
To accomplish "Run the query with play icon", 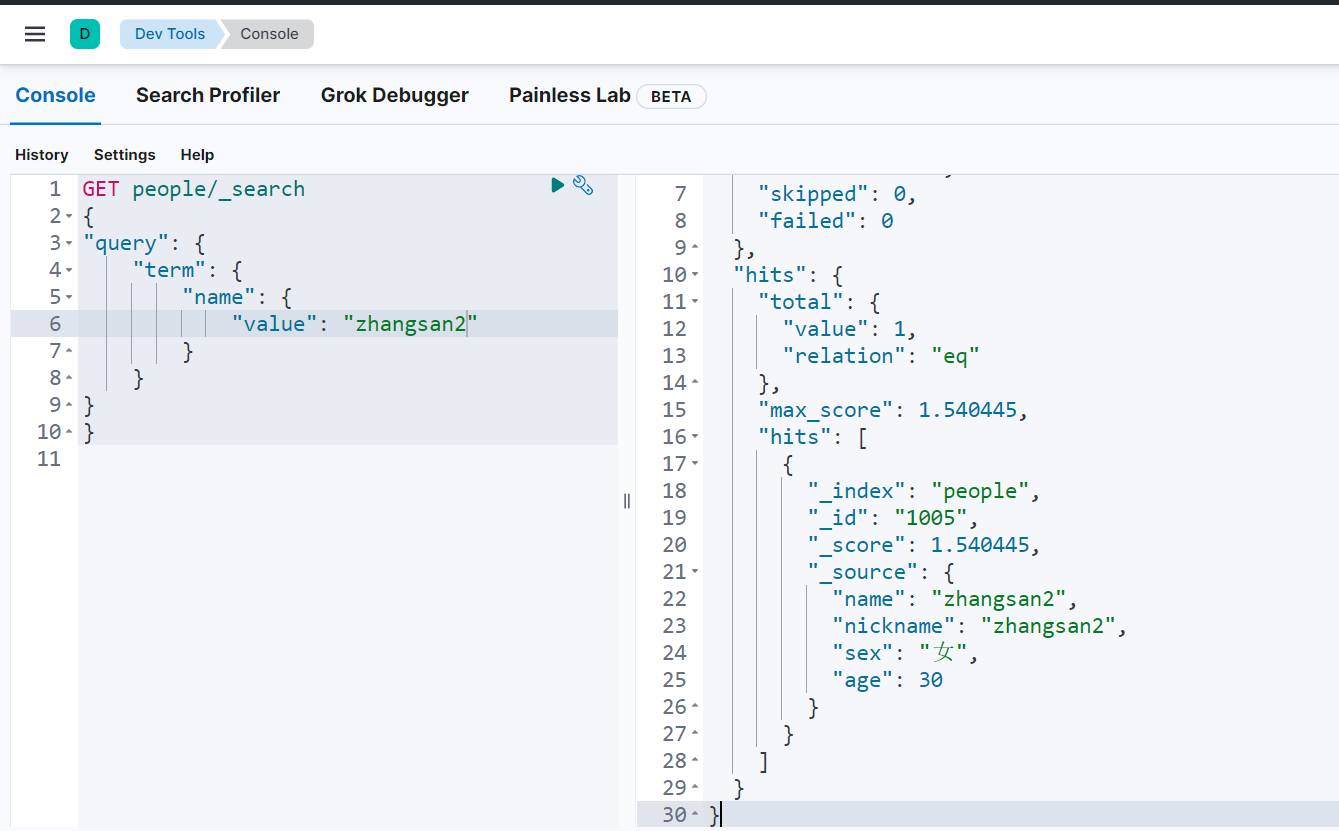I will tap(558, 185).
